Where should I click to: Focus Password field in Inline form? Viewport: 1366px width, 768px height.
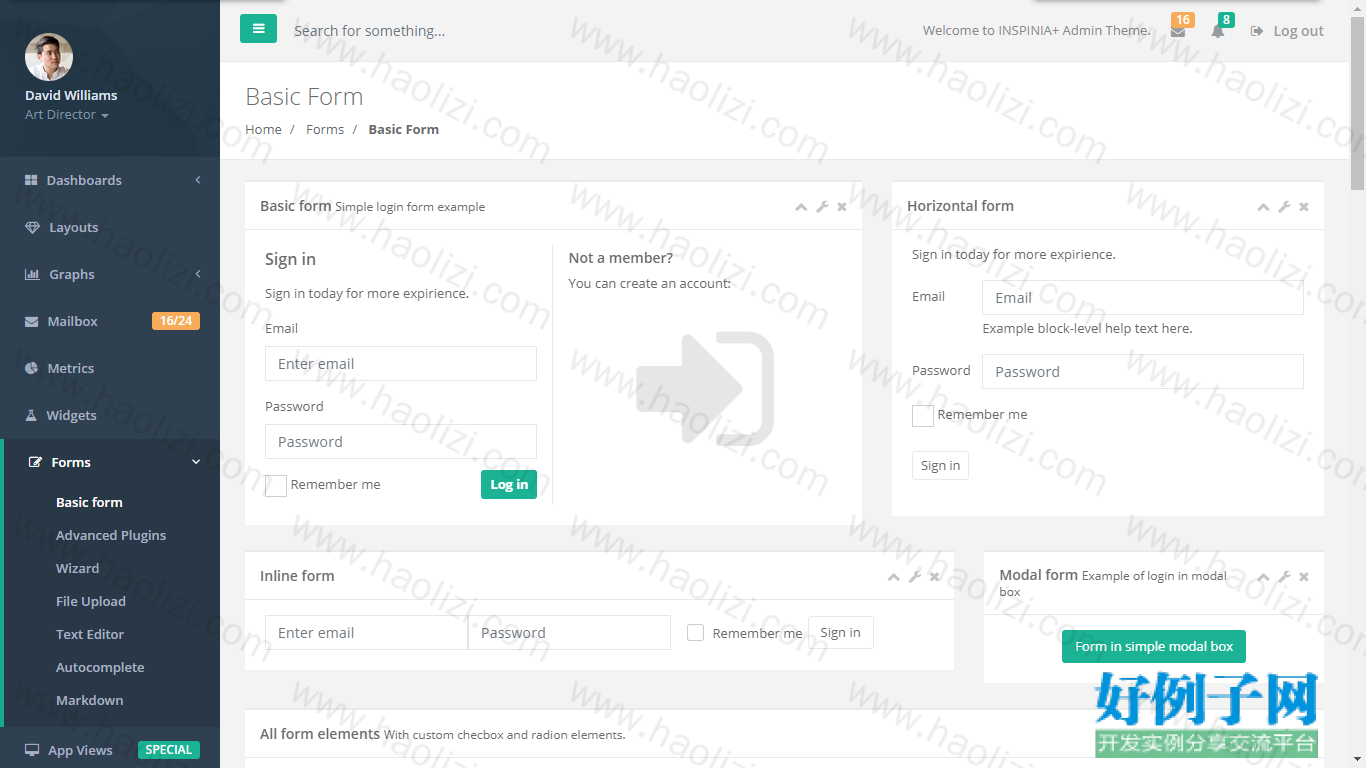pyautogui.click(x=569, y=633)
